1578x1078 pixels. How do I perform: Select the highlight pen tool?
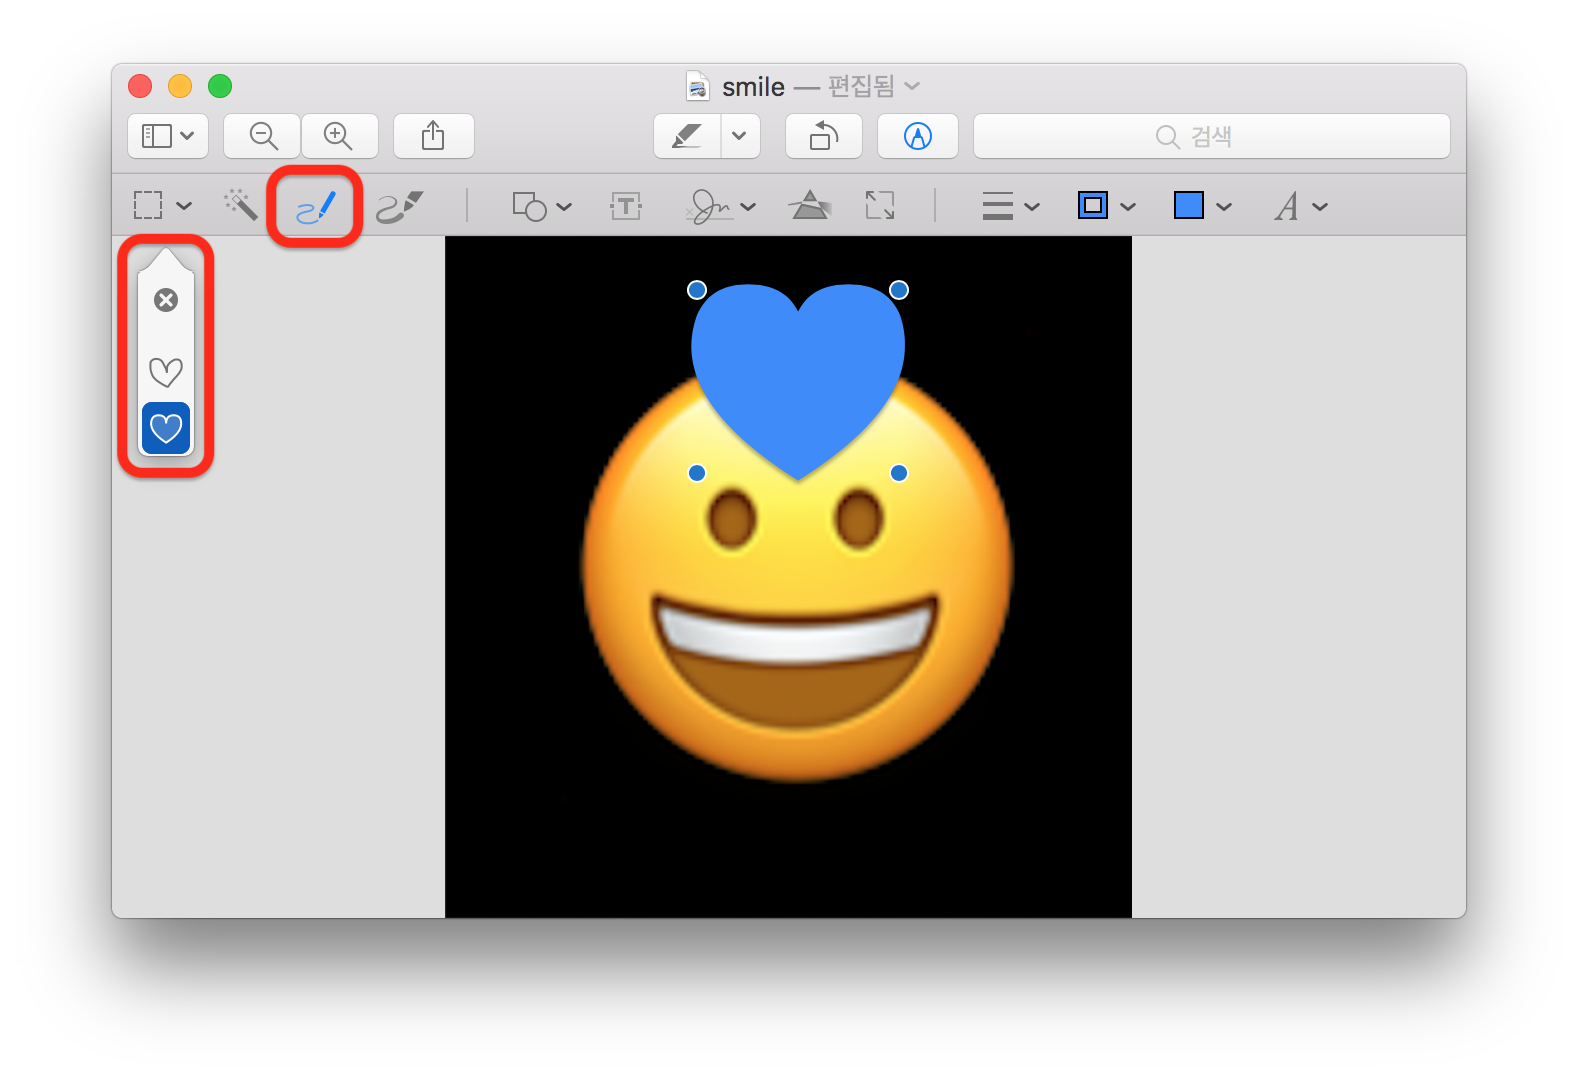pyautogui.click(x=687, y=136)
